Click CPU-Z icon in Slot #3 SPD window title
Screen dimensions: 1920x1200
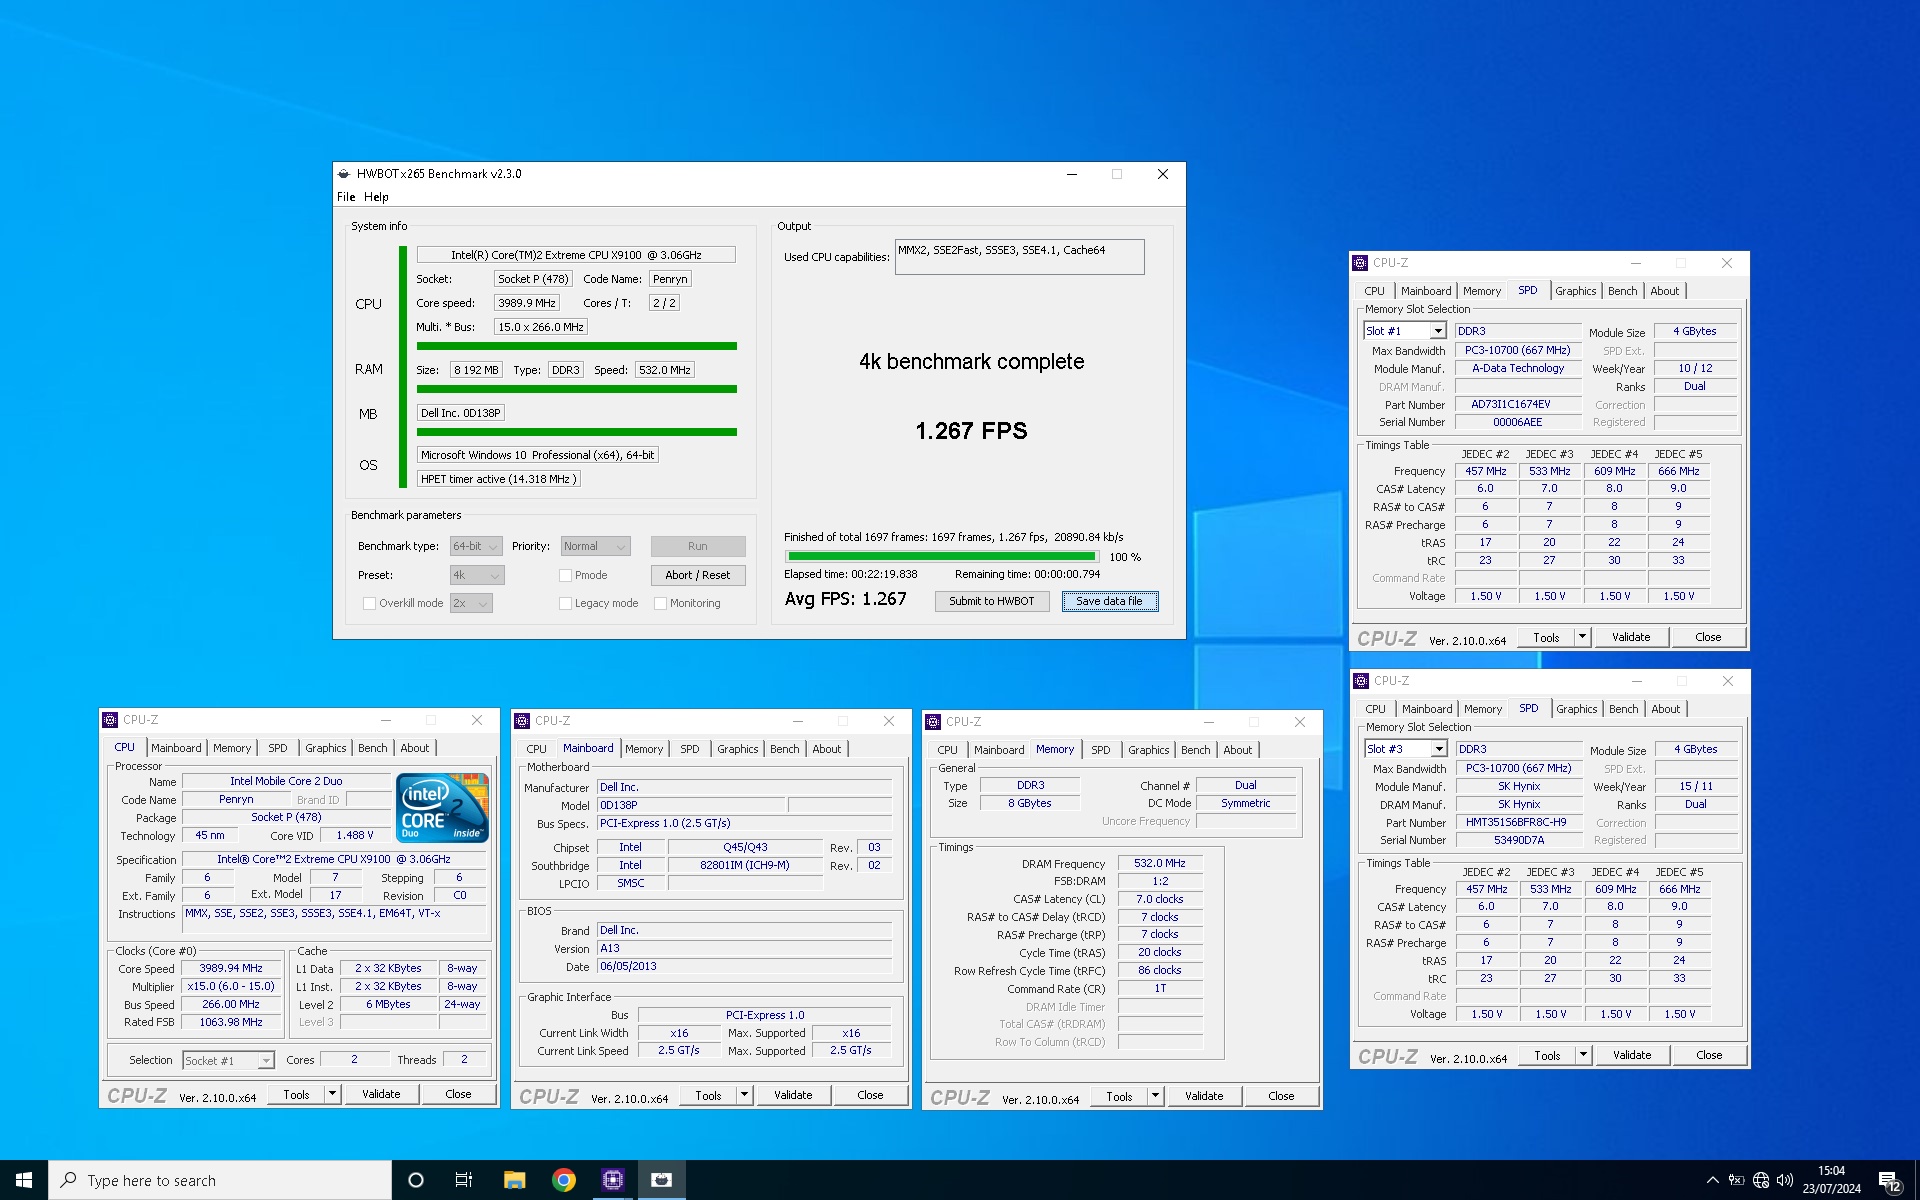pyautogui.click(x=1361, y=681)
